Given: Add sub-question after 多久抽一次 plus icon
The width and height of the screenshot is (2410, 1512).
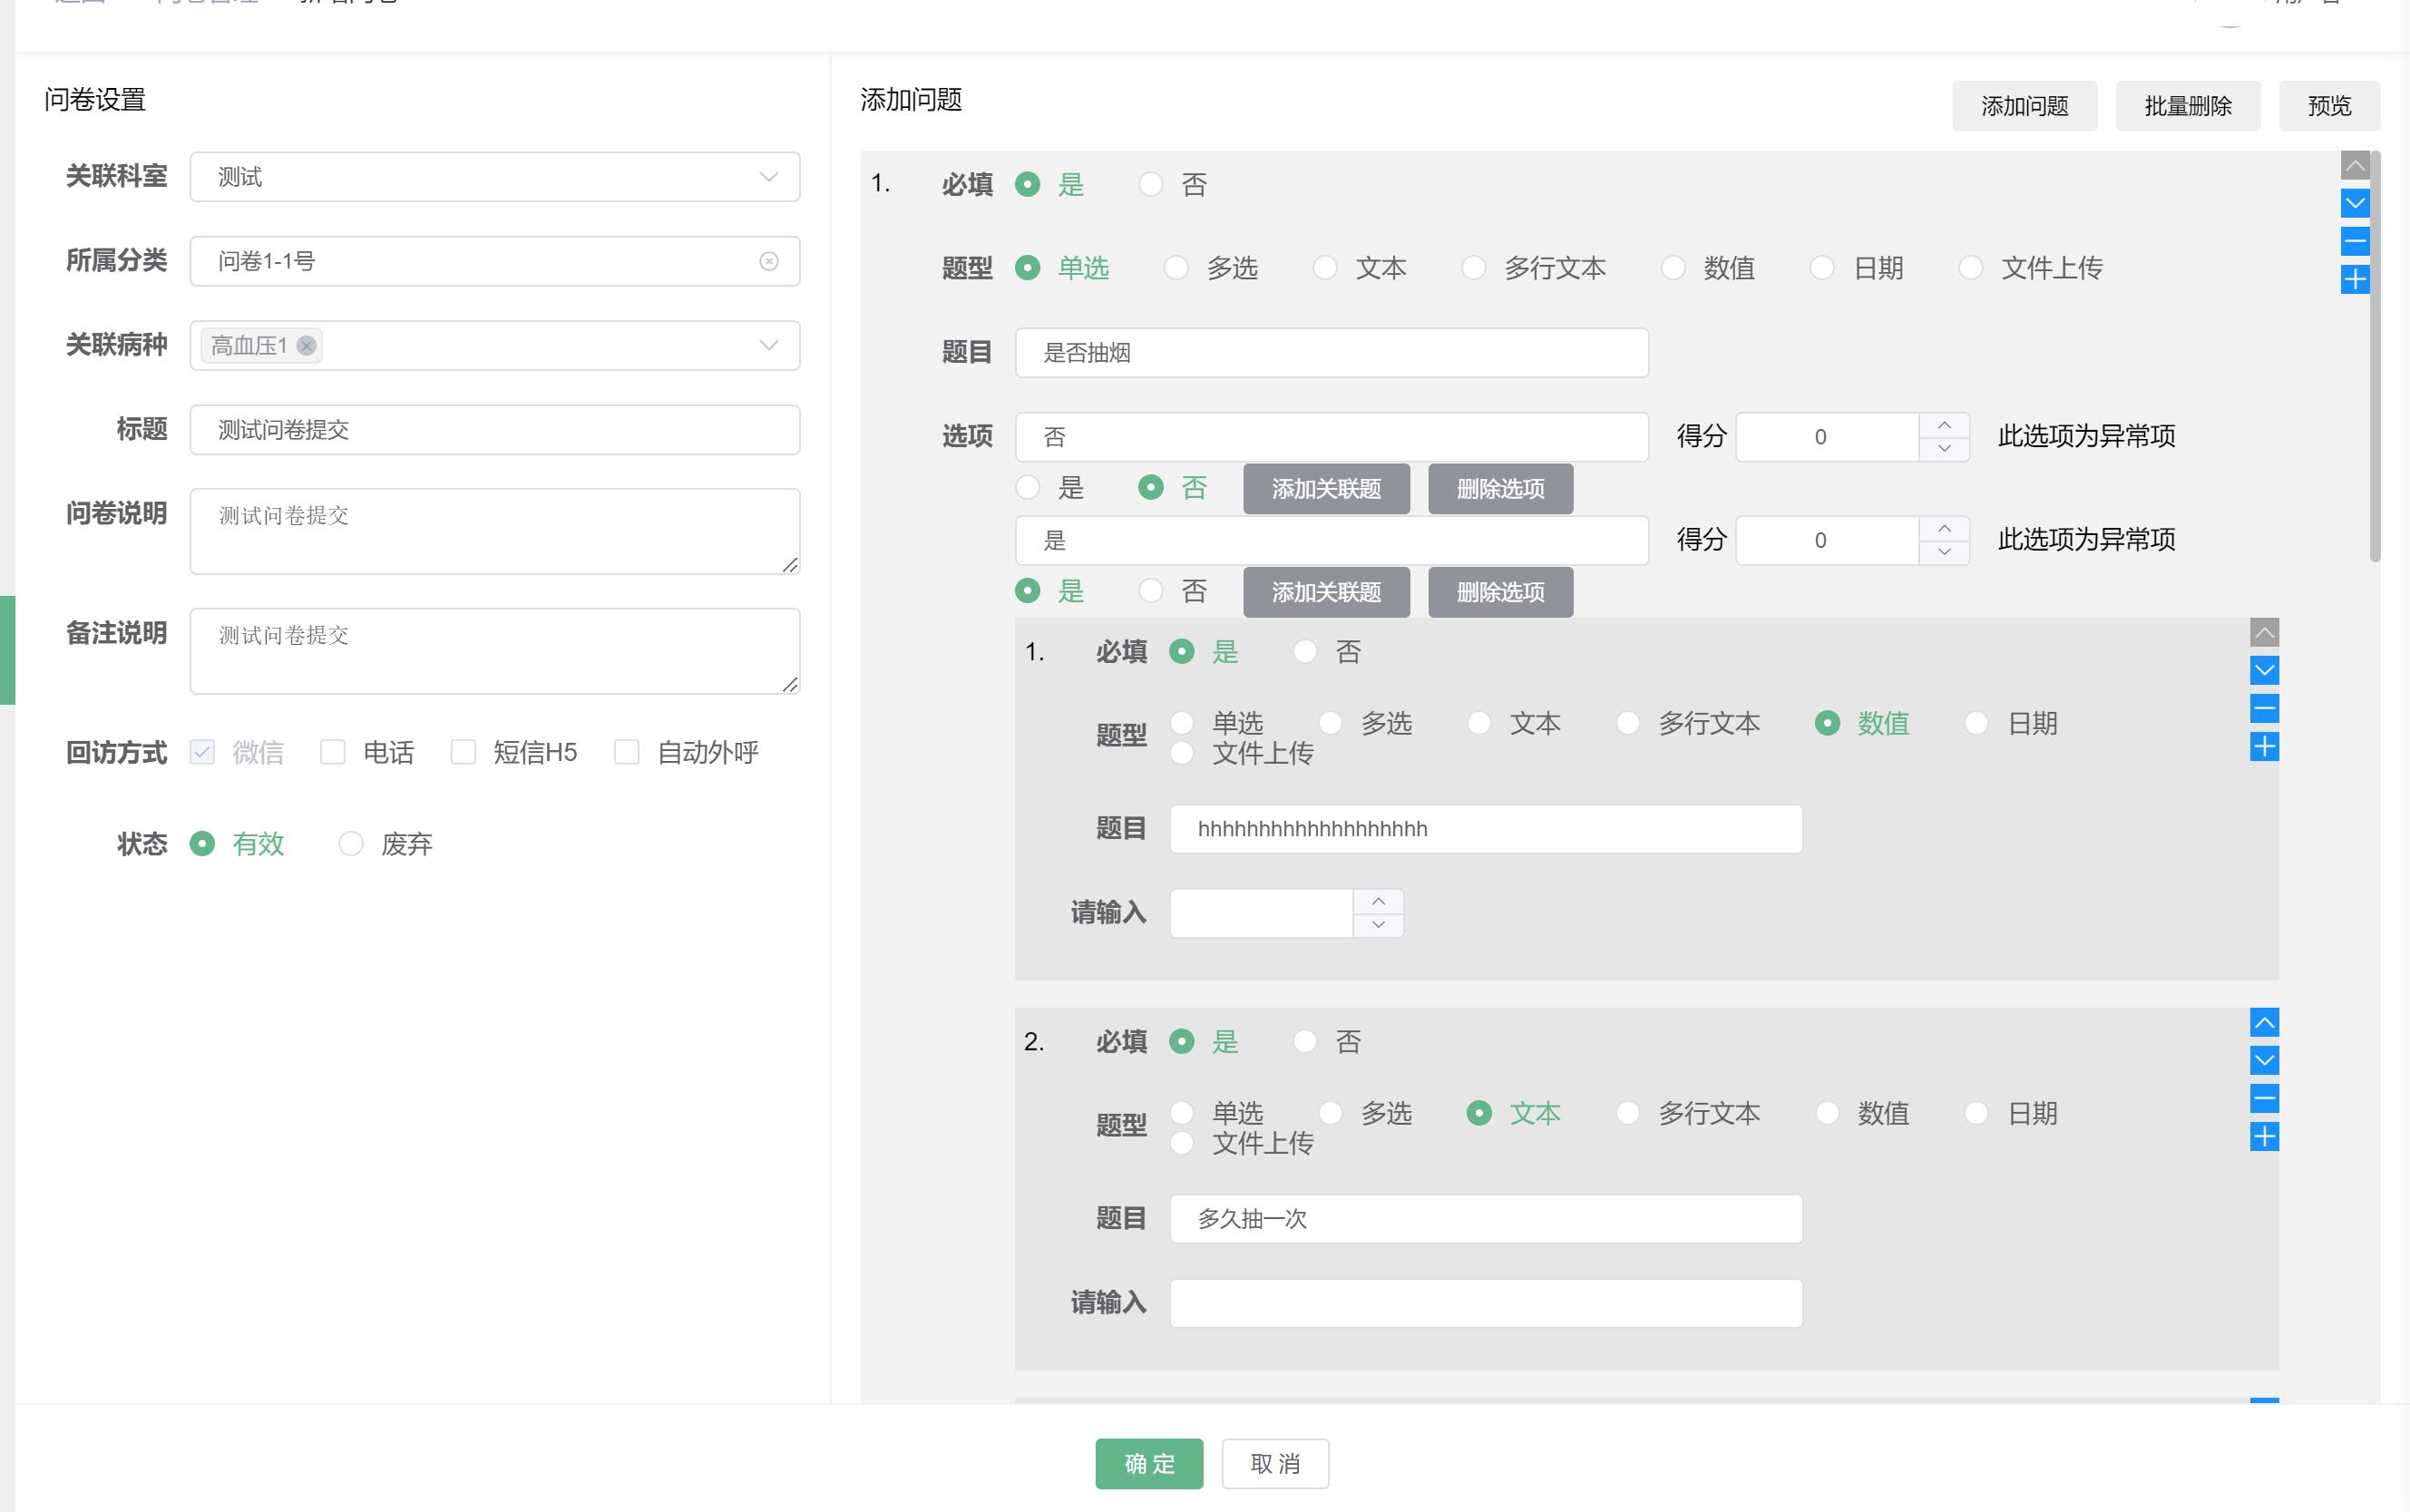Looking at the screenshot, I should point(2264,1137).
